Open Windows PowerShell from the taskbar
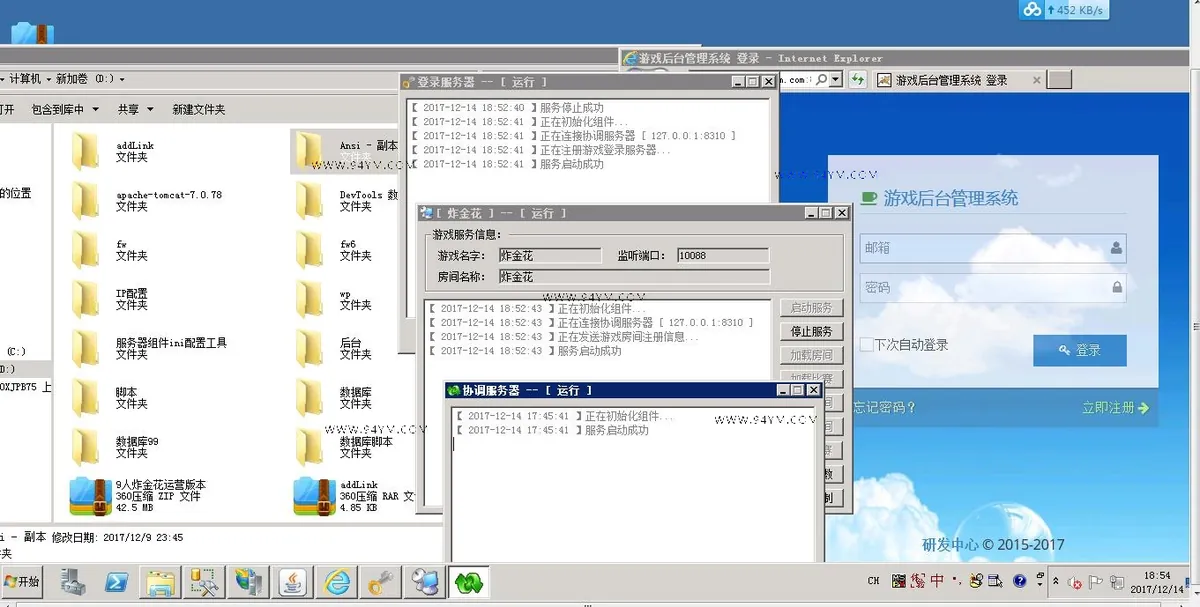Image resolution: width=1200 pixels, height=607 pixels. click(x=116, y=581)
